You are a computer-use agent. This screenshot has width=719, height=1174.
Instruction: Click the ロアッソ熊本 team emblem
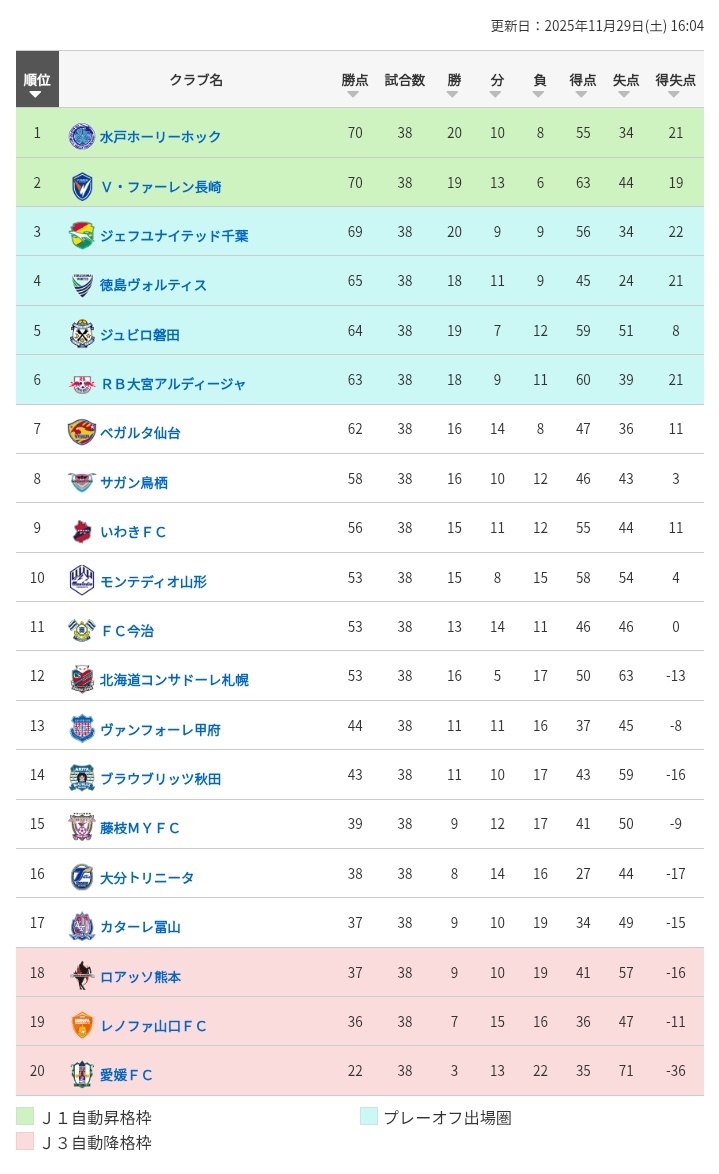(81, 972)
